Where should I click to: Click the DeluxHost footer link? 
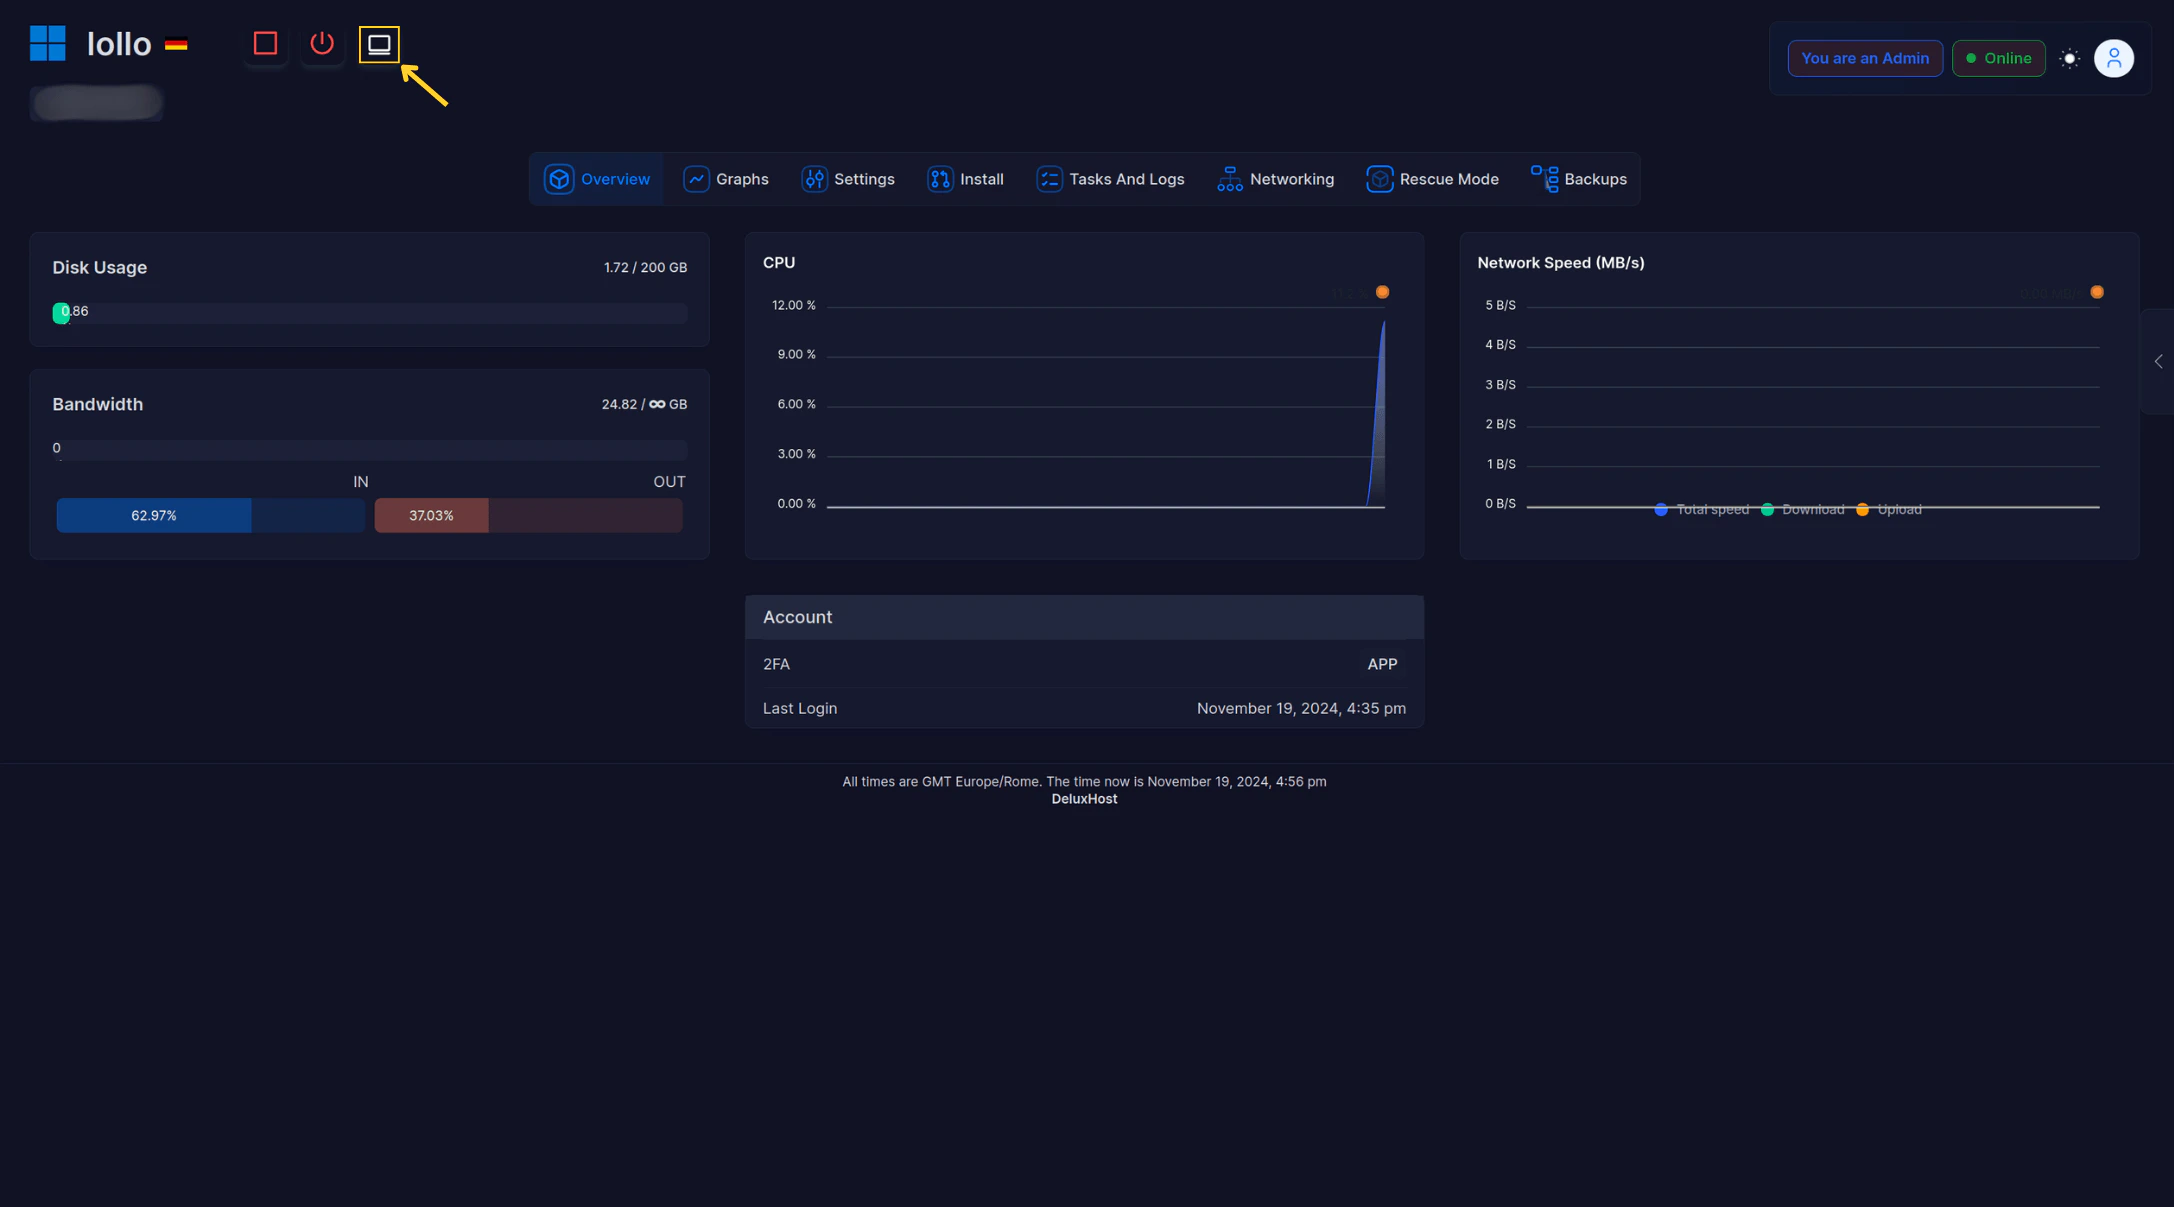coord(1084,799)
